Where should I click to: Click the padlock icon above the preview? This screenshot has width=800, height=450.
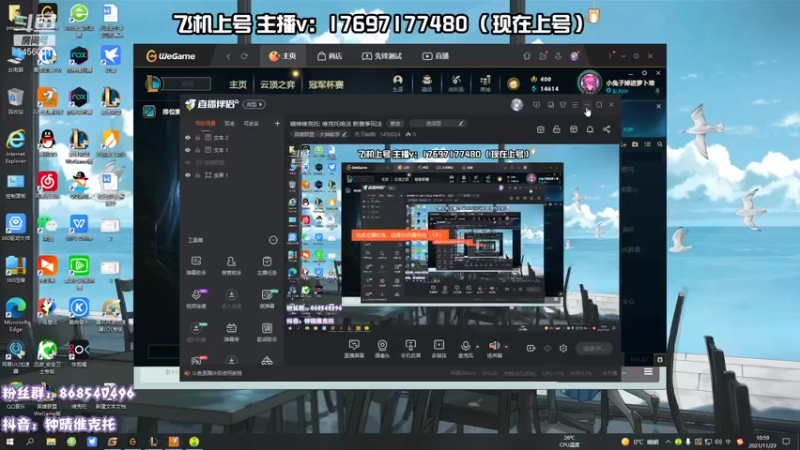(x=557, y=130)
